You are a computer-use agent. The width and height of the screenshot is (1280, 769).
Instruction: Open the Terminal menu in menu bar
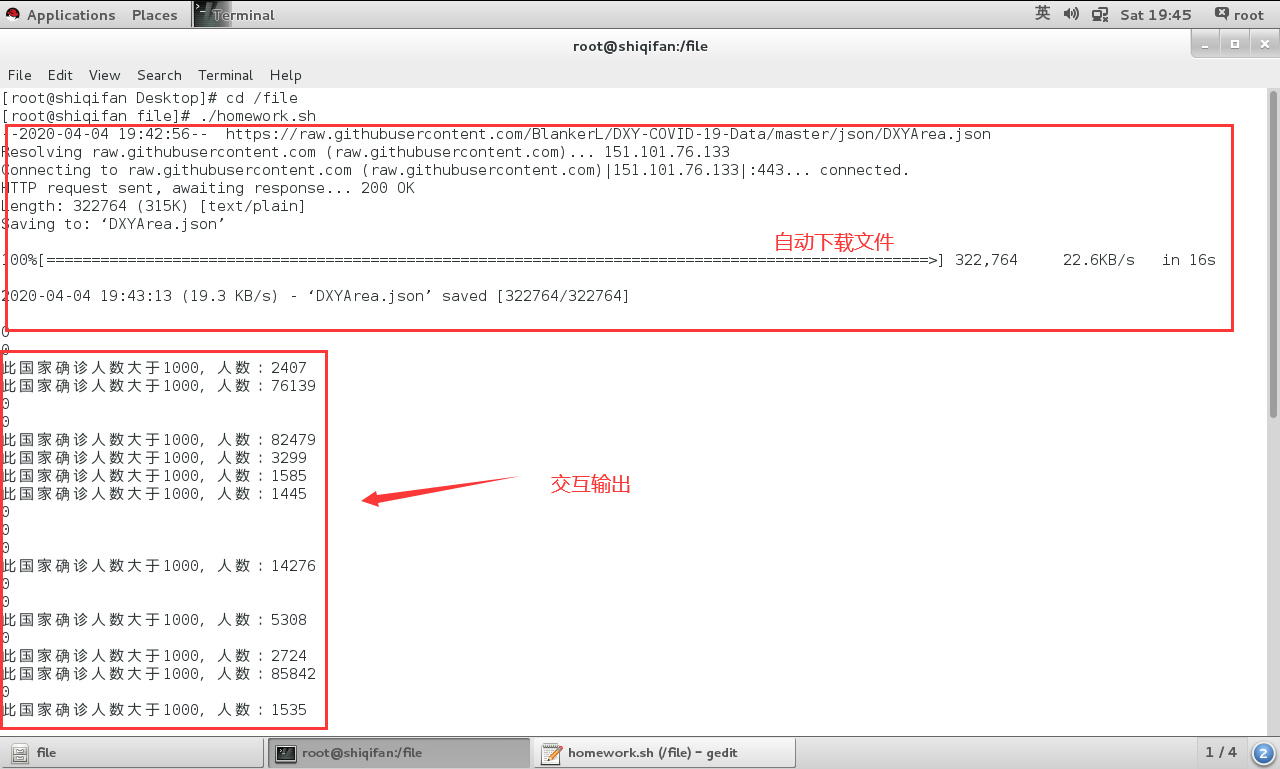pos(225,75)
